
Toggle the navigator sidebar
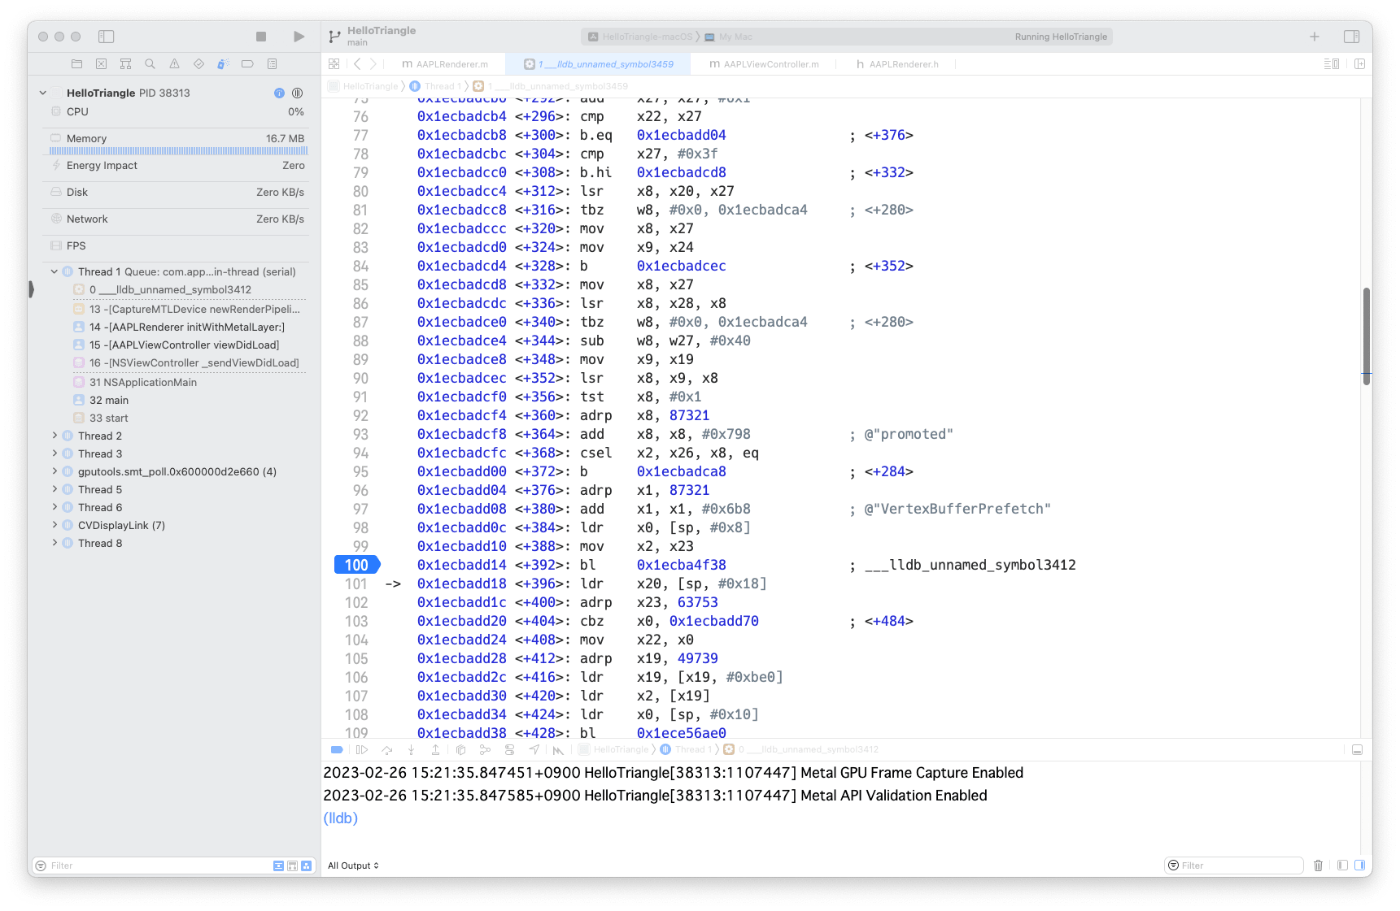point(106,36)
